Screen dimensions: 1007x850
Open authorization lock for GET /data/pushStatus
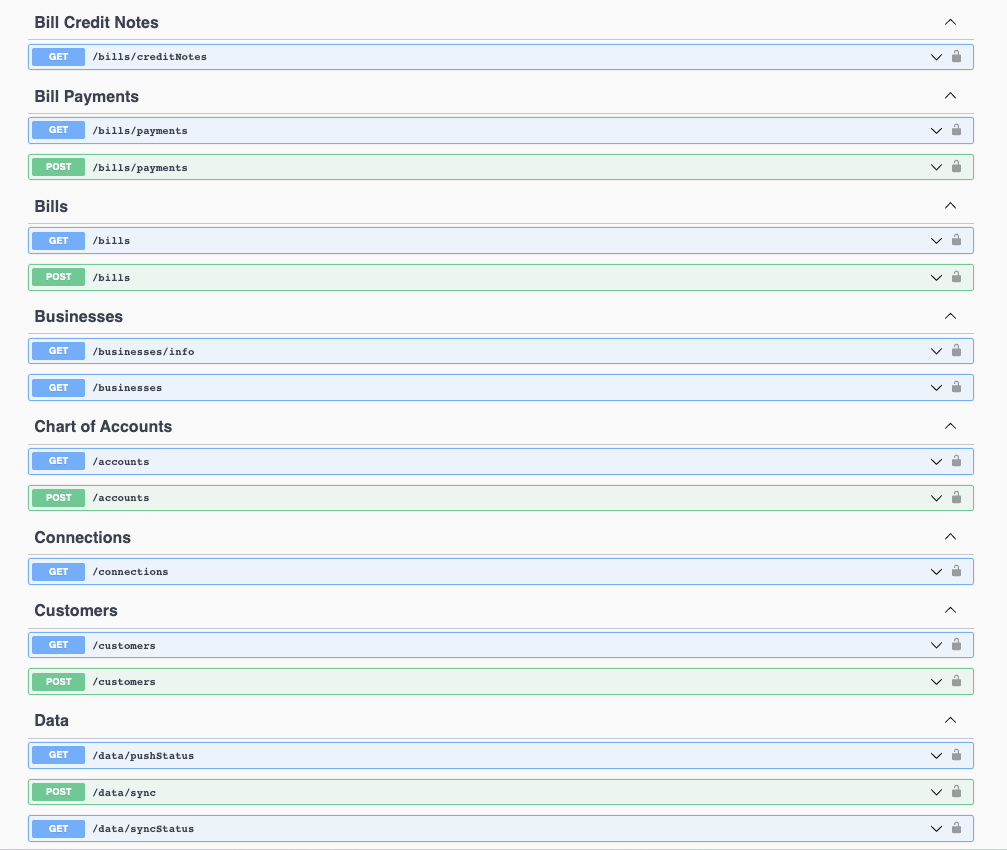pos(956,755)
